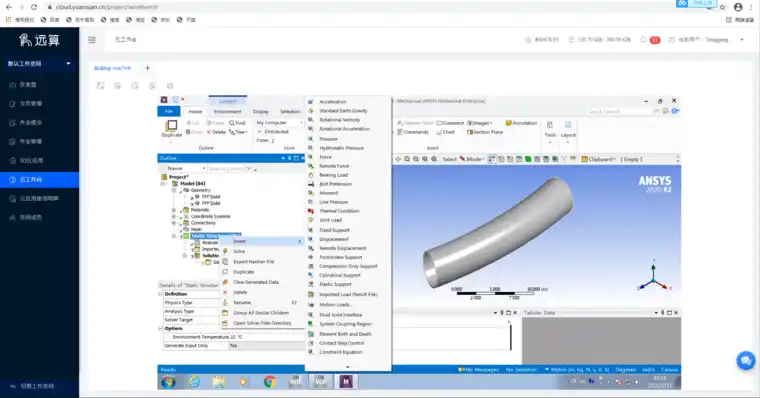Viewport: 760px width, 398px height.
Task: Expand the Materials tree node
Action: tap(174, 210)
